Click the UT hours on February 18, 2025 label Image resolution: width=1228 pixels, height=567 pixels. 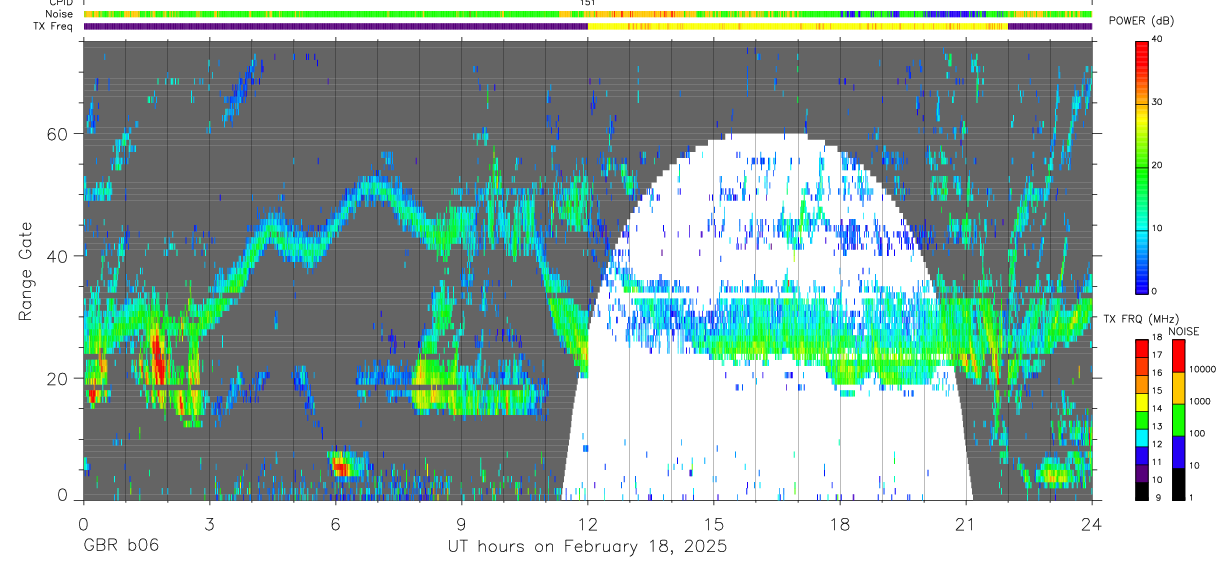(588, 547)
